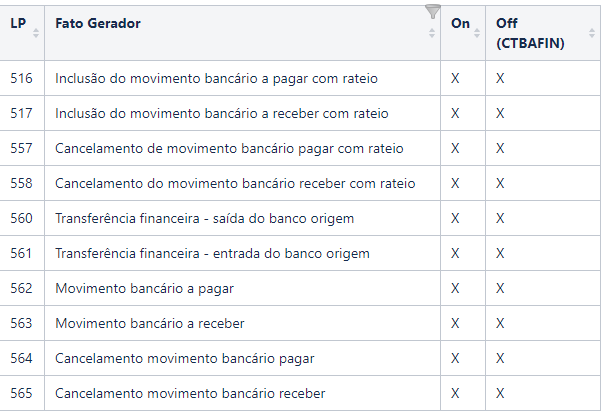This screenshot has height=417, width=601.
Task: Click the Off (CTBAFIN) header label
Action: point(530,33)
